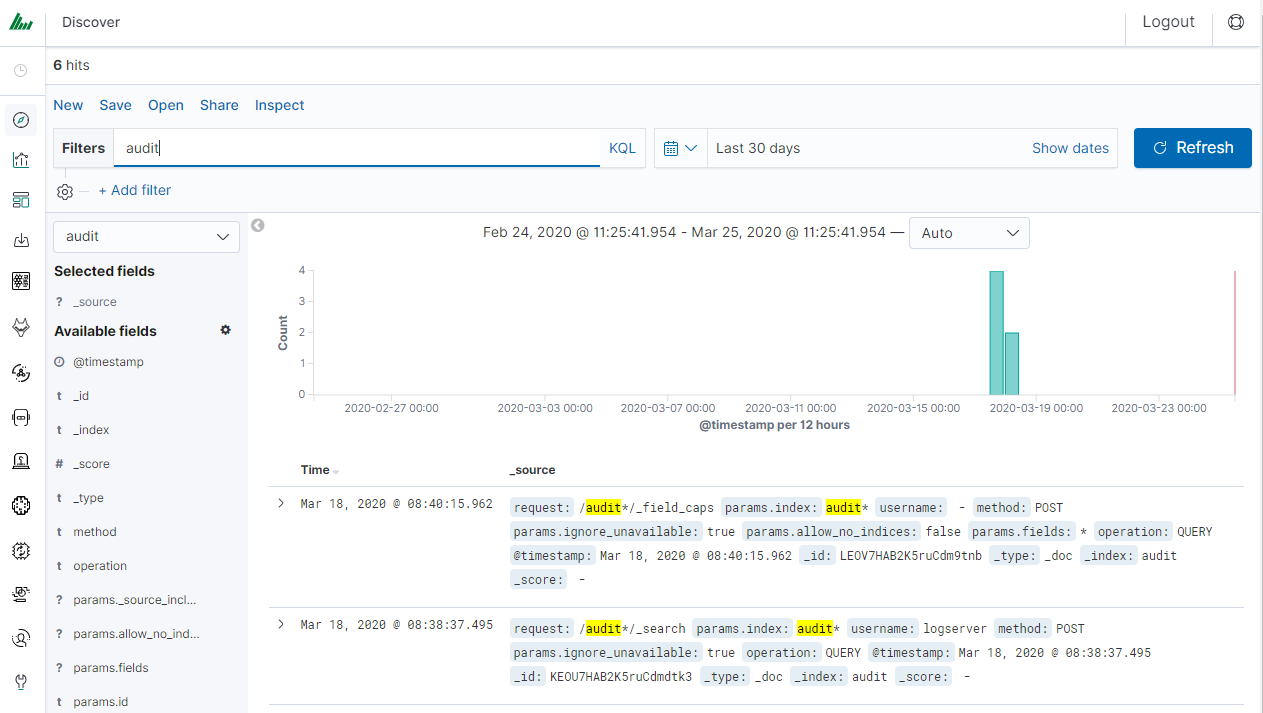Open Dashboard sidebar icon
Image resolution: width=1263 pixels, height=713 pixels.
21,200
